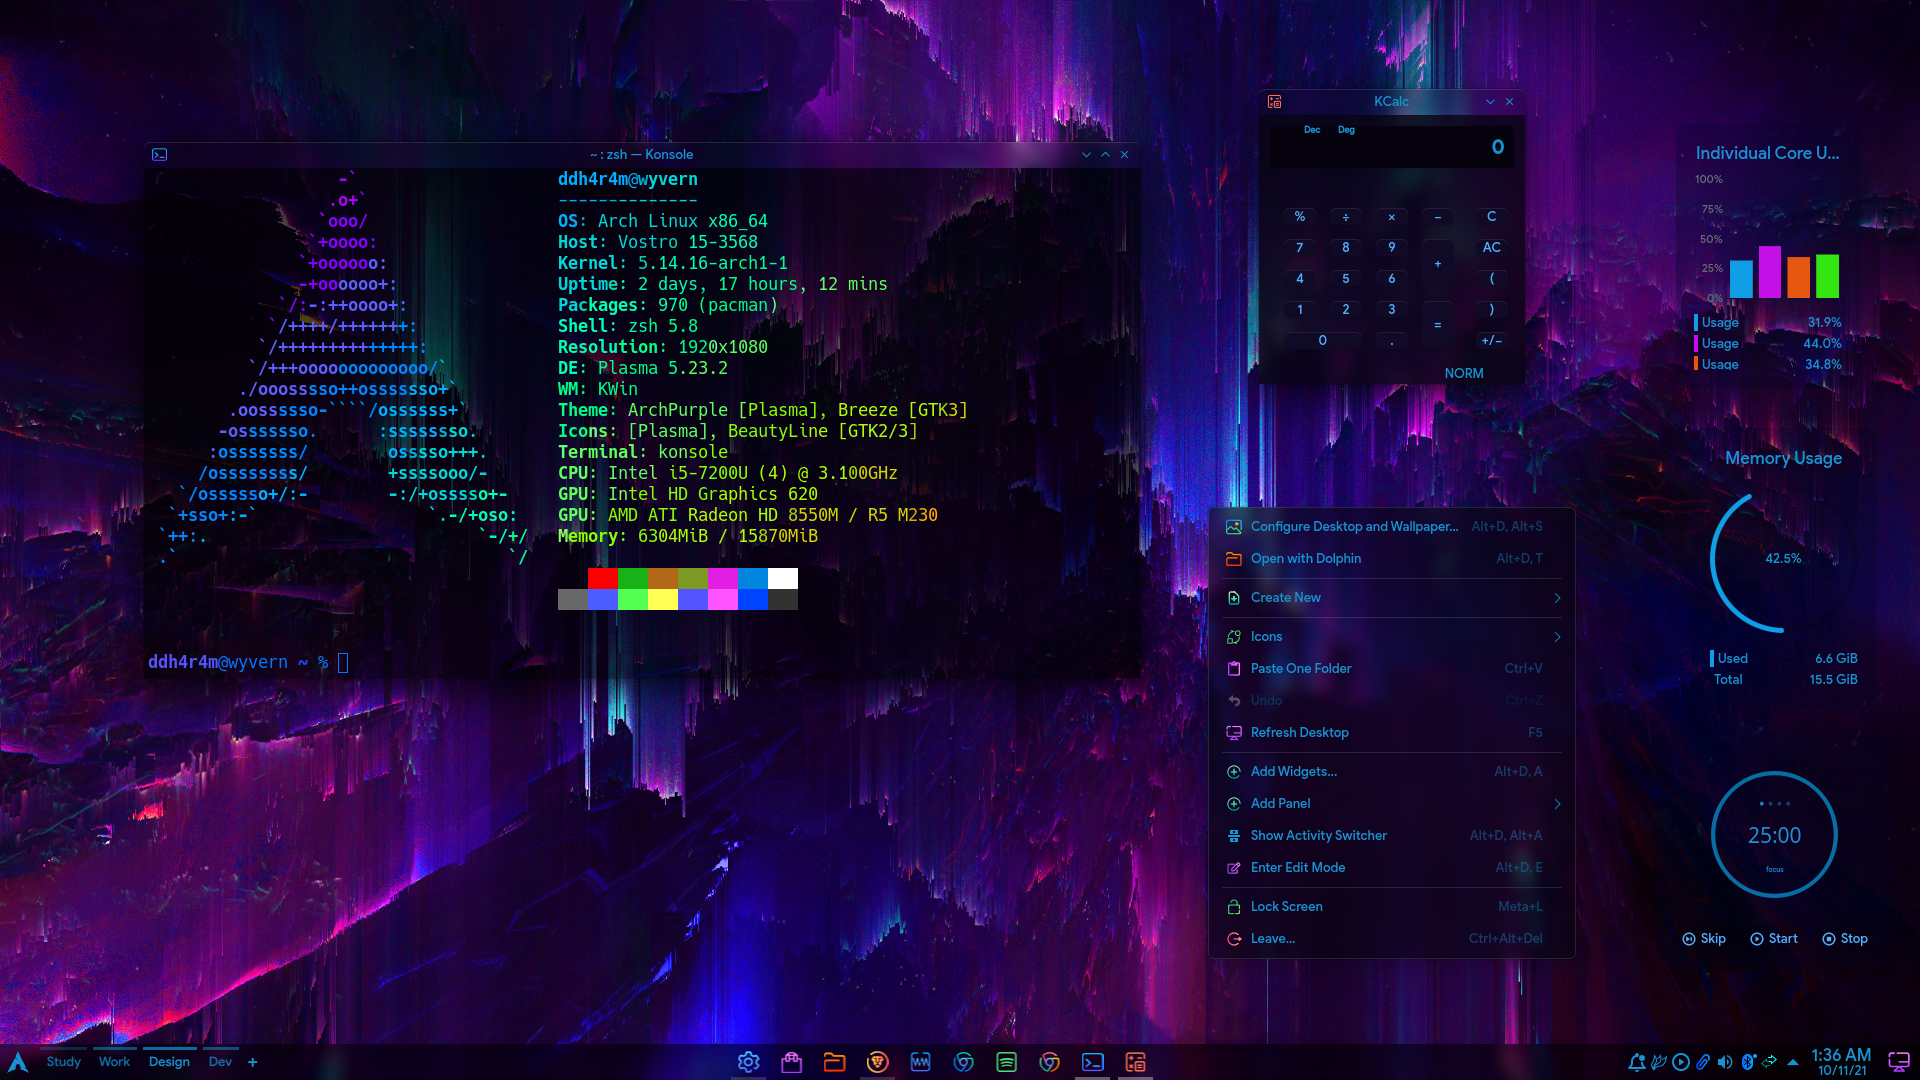Click the KCalc window menu icon

(x=1274, y=101)
